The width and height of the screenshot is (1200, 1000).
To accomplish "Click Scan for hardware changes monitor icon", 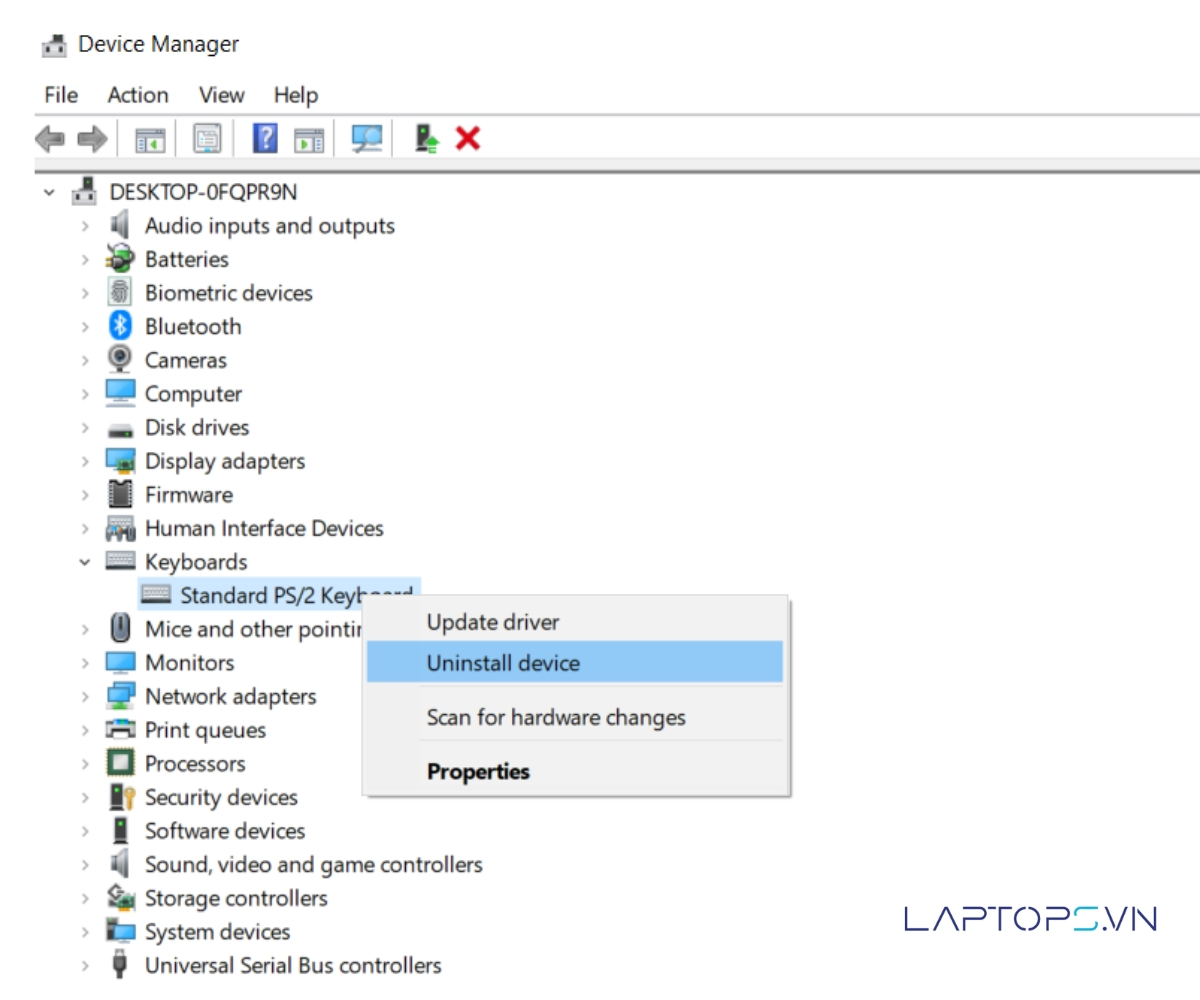I will click(x=367, y=139).
